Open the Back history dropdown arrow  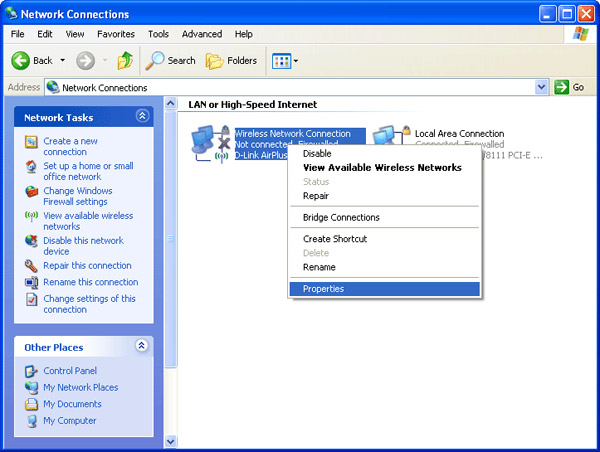point(63,61)
